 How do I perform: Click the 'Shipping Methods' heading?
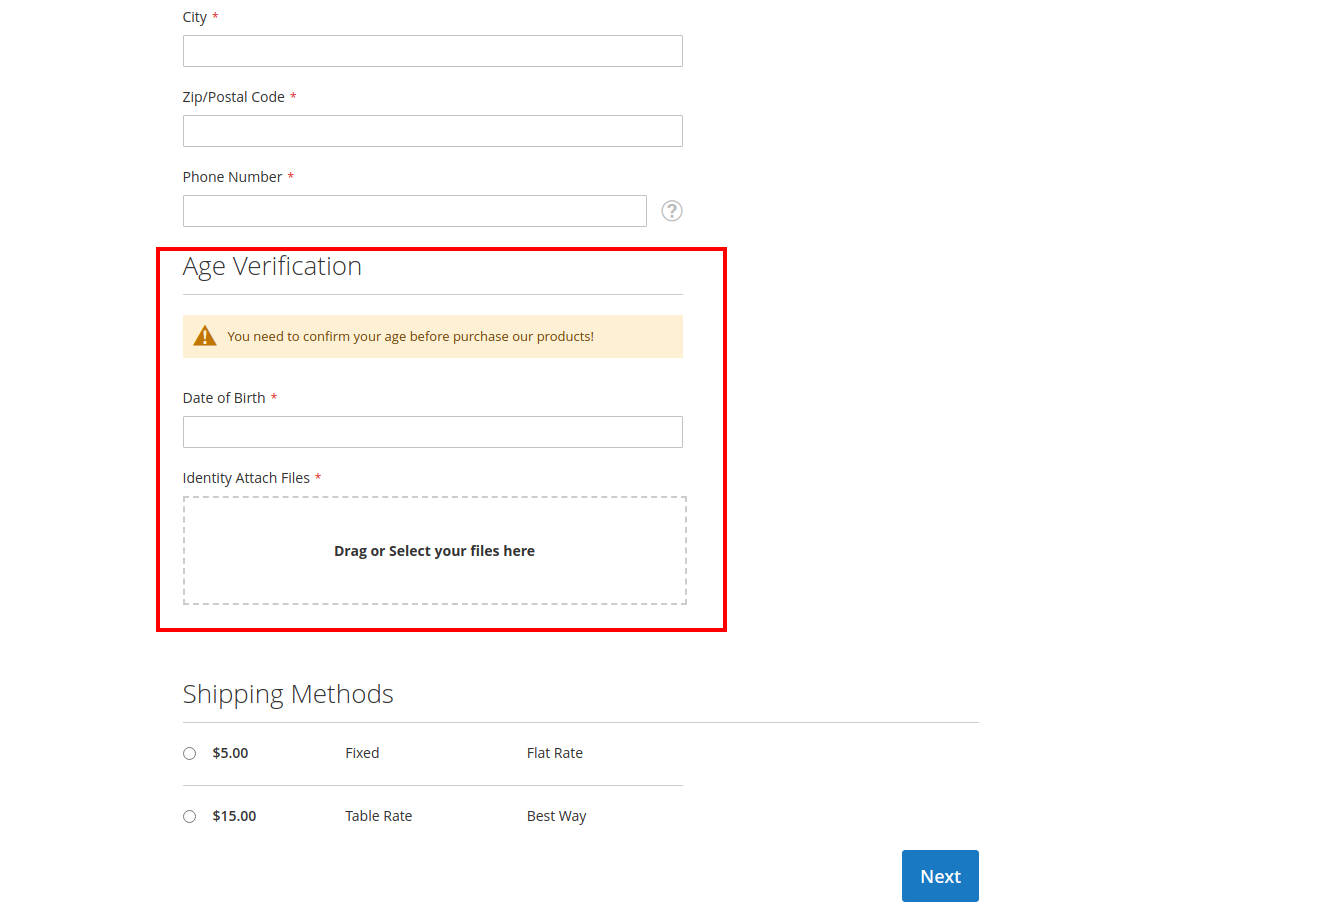pos(288,694)
